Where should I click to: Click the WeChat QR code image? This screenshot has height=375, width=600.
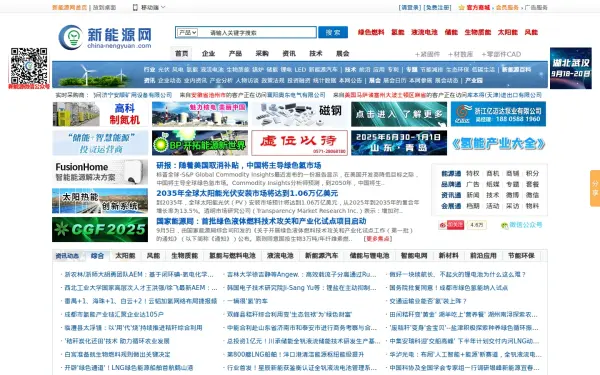(29, 65)
